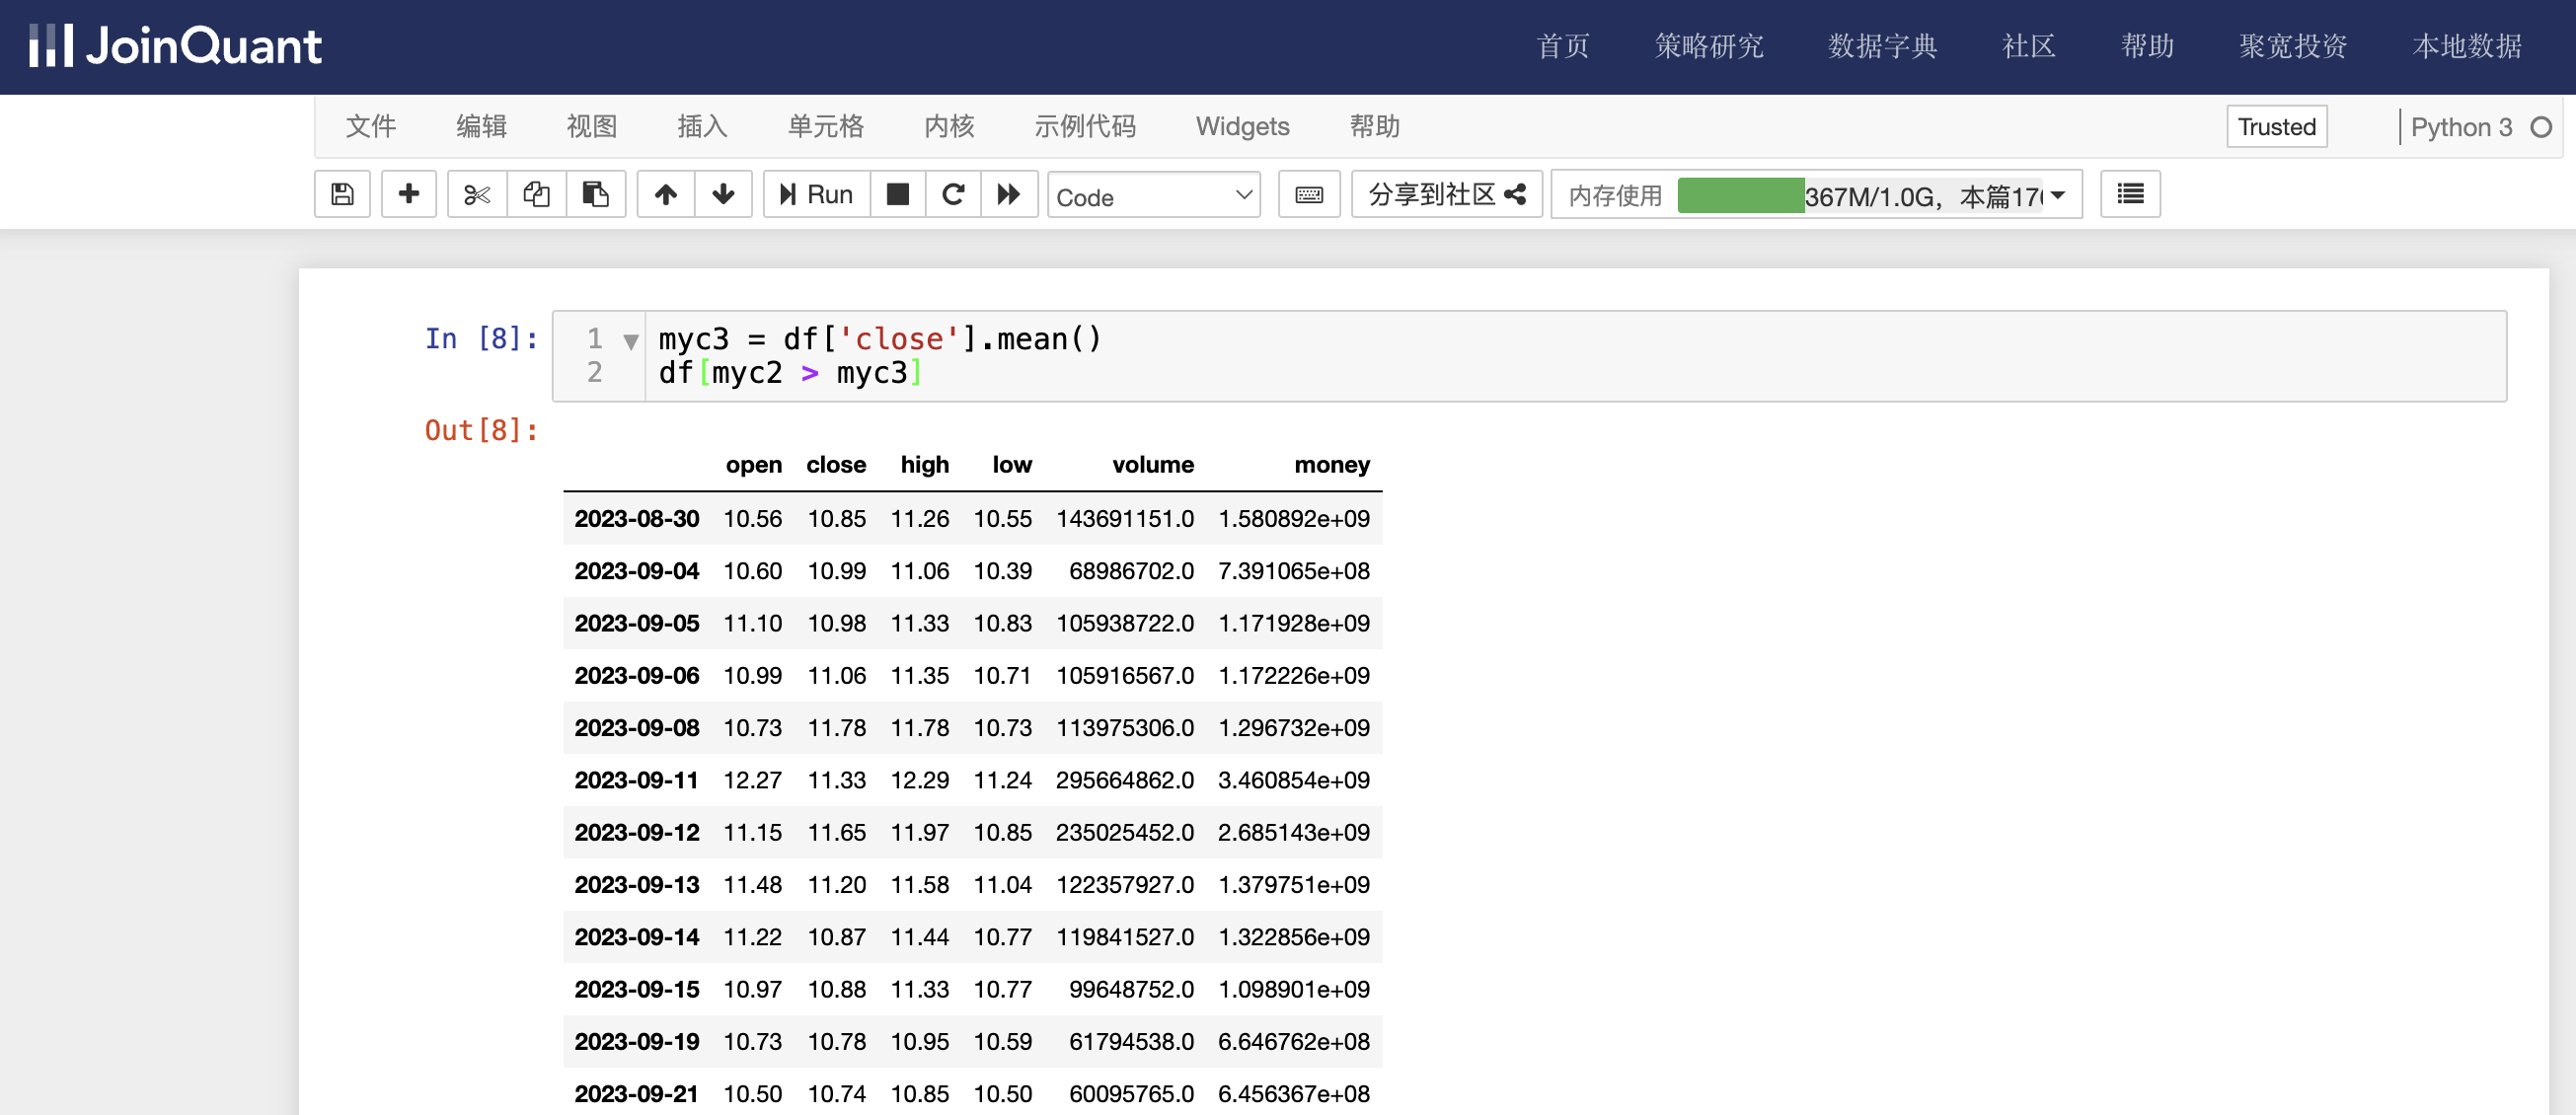
Task: Open the 内核 menu
Action: pos(949,126)
